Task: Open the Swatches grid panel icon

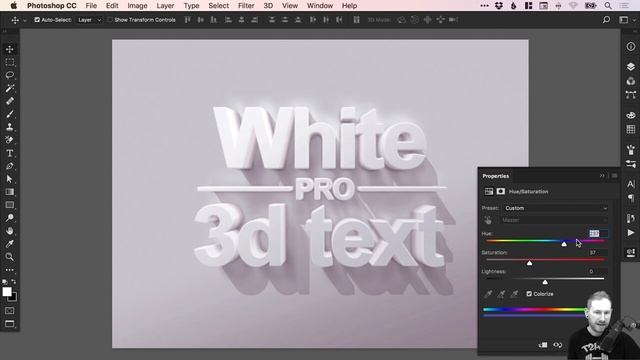Action: [631, 129]
